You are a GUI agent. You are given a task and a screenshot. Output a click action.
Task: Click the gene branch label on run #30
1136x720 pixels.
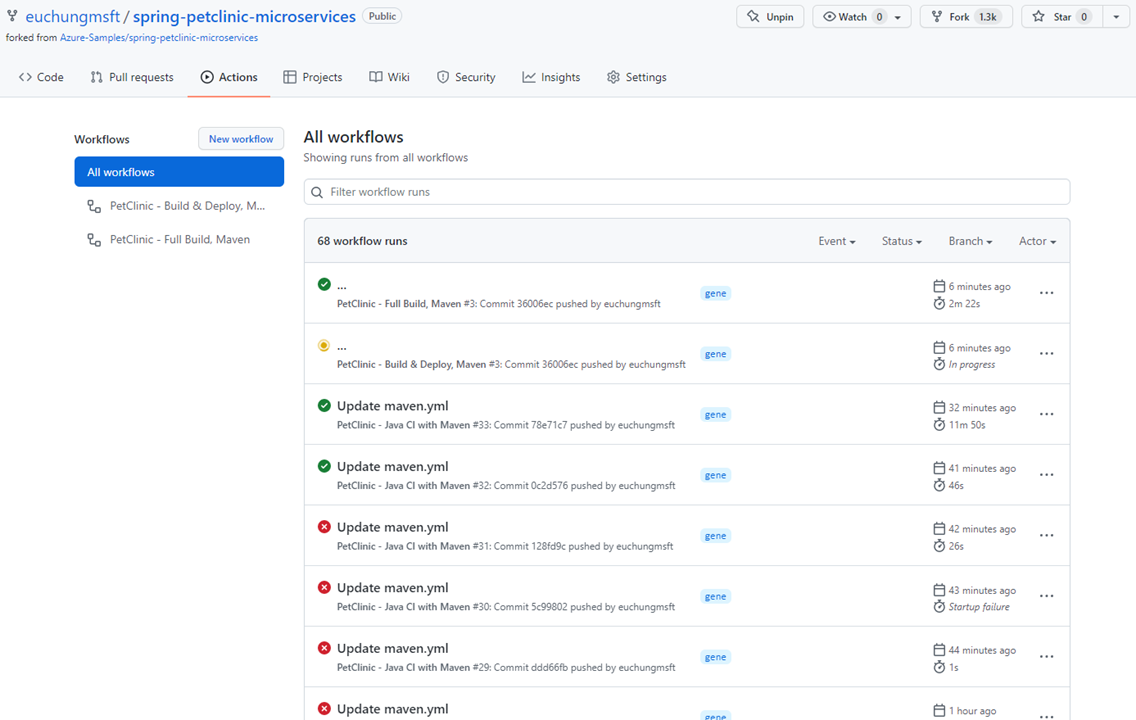pyautogui.click(x=716, y=596)
